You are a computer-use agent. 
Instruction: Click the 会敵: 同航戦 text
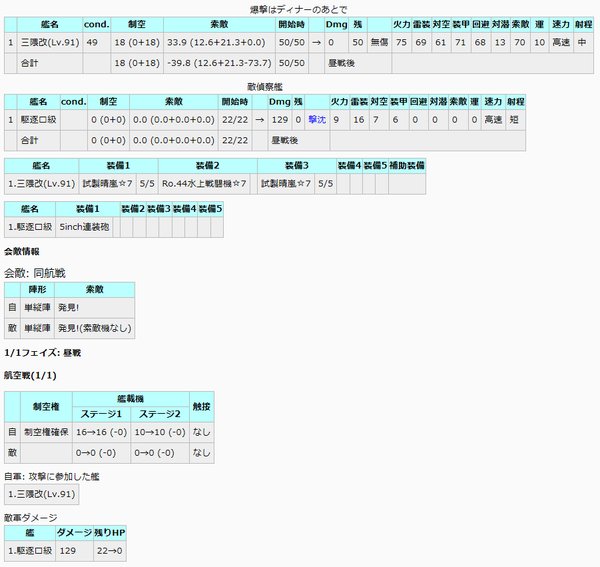point(35,273)
